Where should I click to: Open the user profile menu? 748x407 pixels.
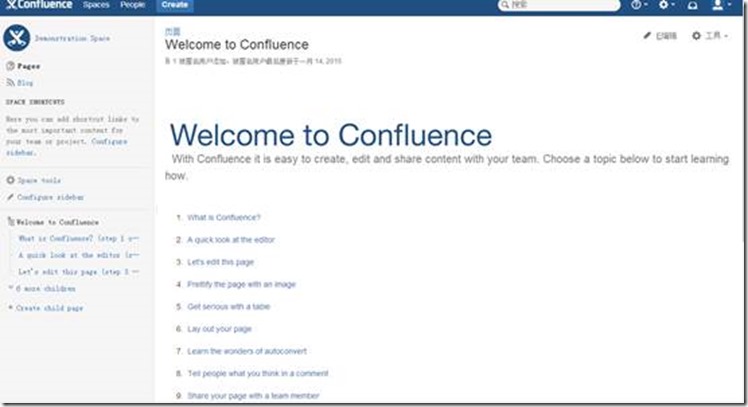click(721, 5)
